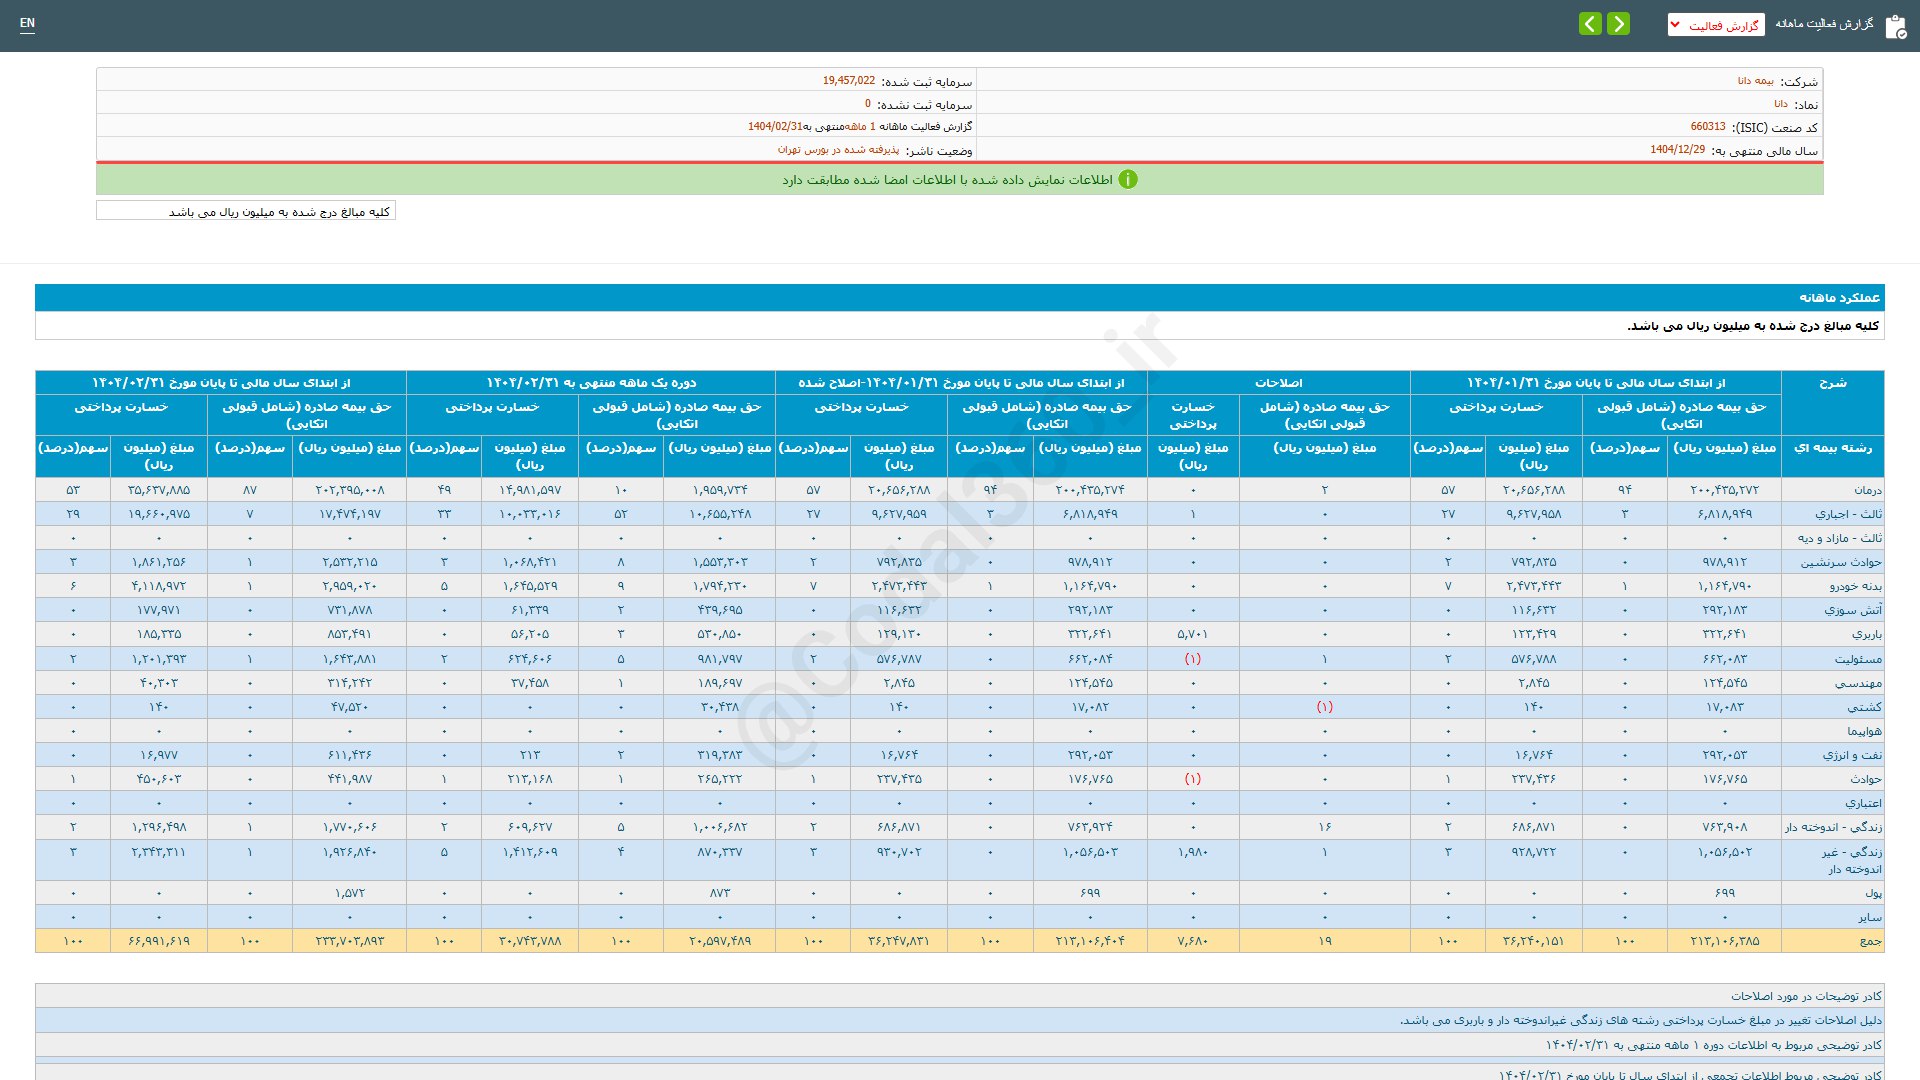Select the بدنه خودرو row label

pos(1855,586)
